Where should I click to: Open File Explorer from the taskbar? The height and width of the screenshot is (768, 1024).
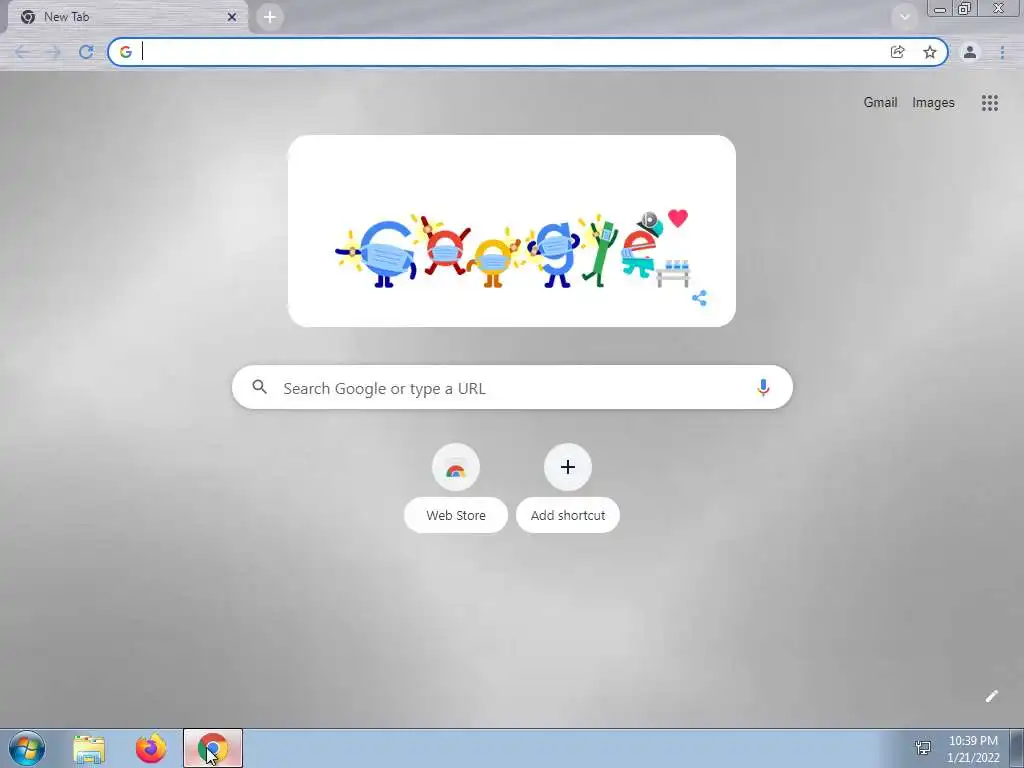click(x=89, y=749)
